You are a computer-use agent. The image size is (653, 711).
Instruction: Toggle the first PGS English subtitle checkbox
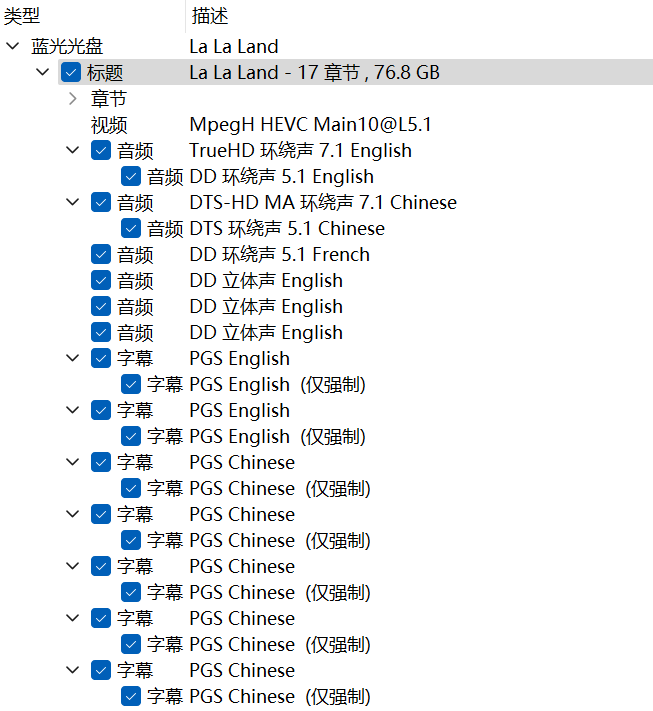101,358
